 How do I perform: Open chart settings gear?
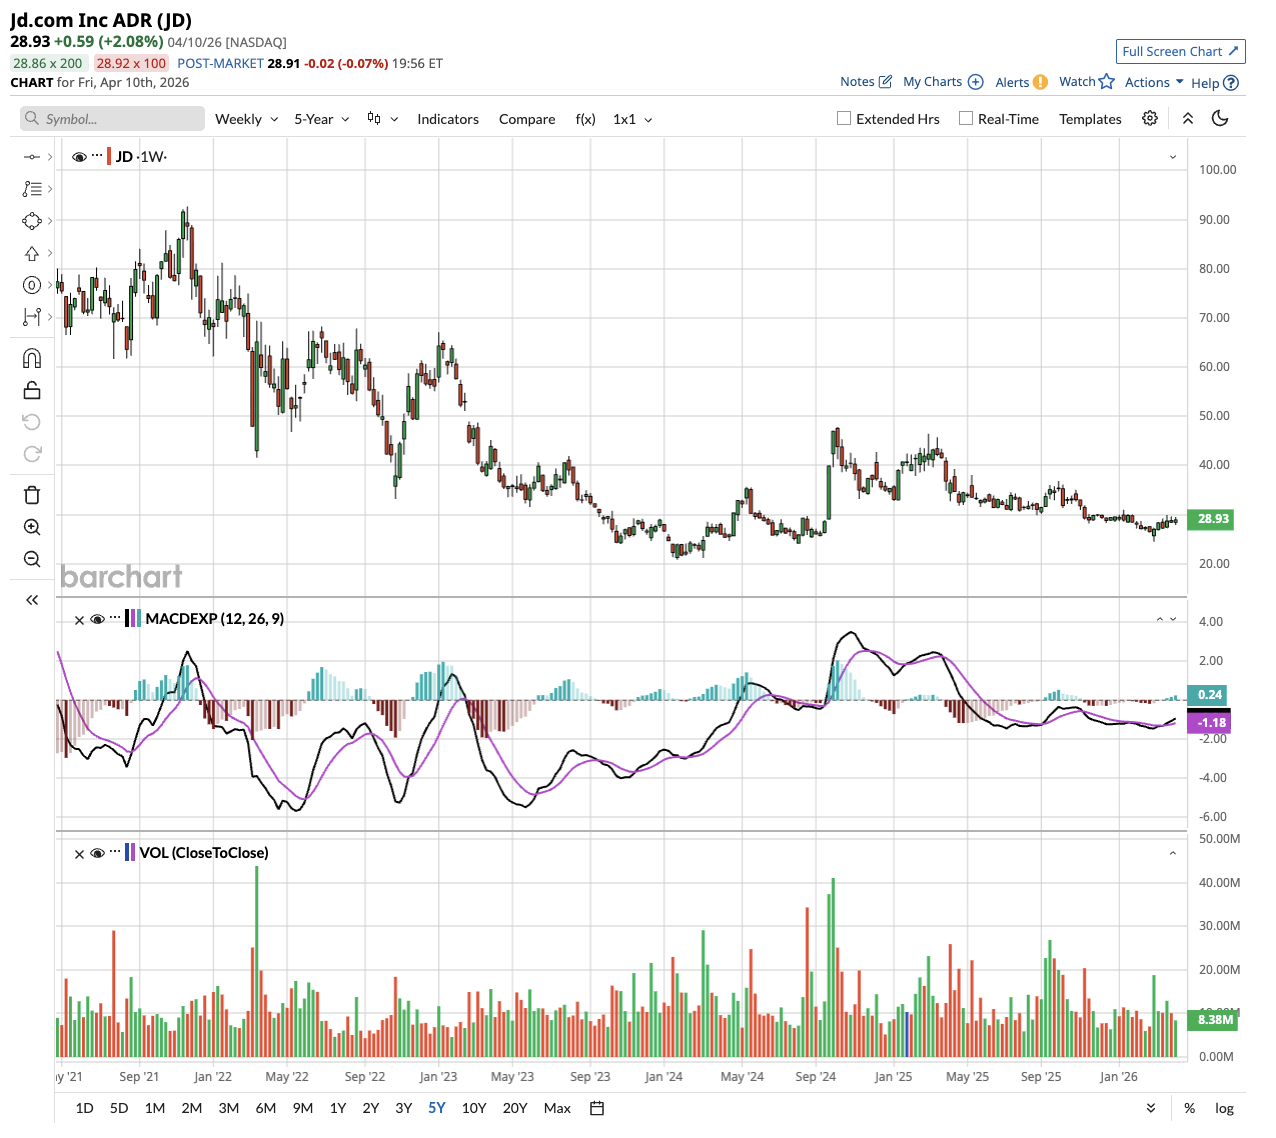point(1150,118)
